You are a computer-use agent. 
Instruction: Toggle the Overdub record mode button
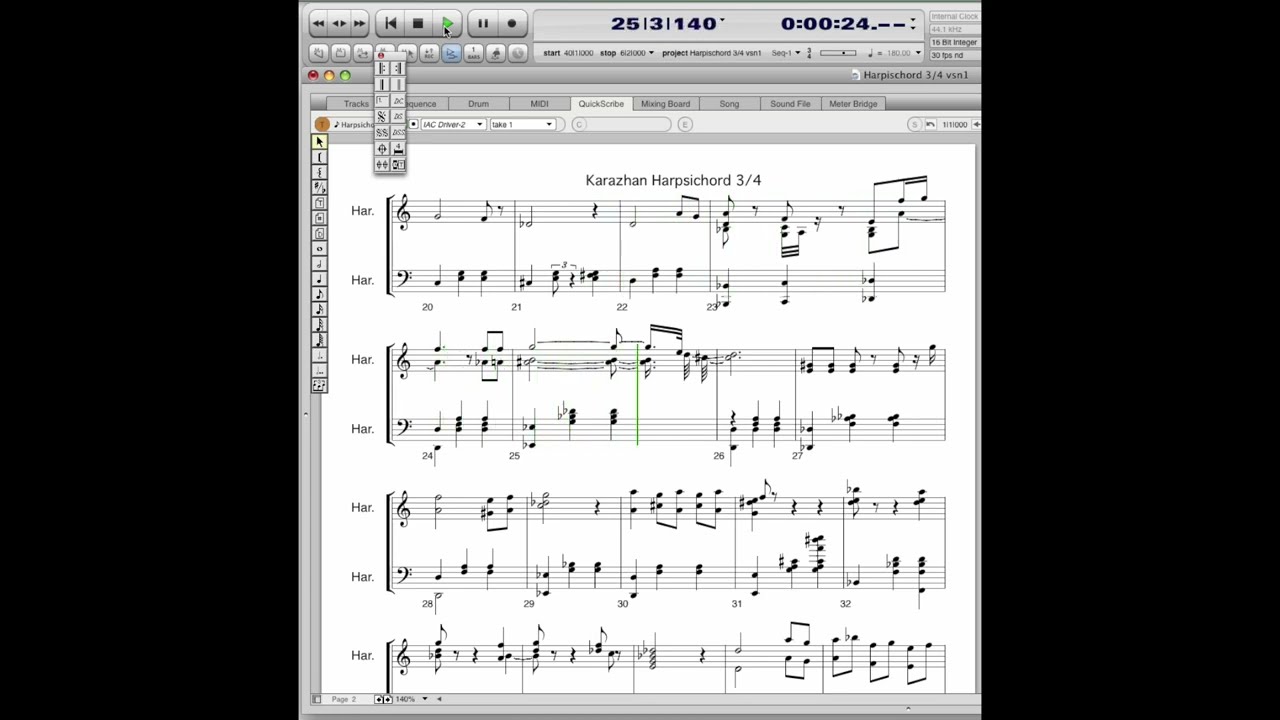[x=429, y=53]
